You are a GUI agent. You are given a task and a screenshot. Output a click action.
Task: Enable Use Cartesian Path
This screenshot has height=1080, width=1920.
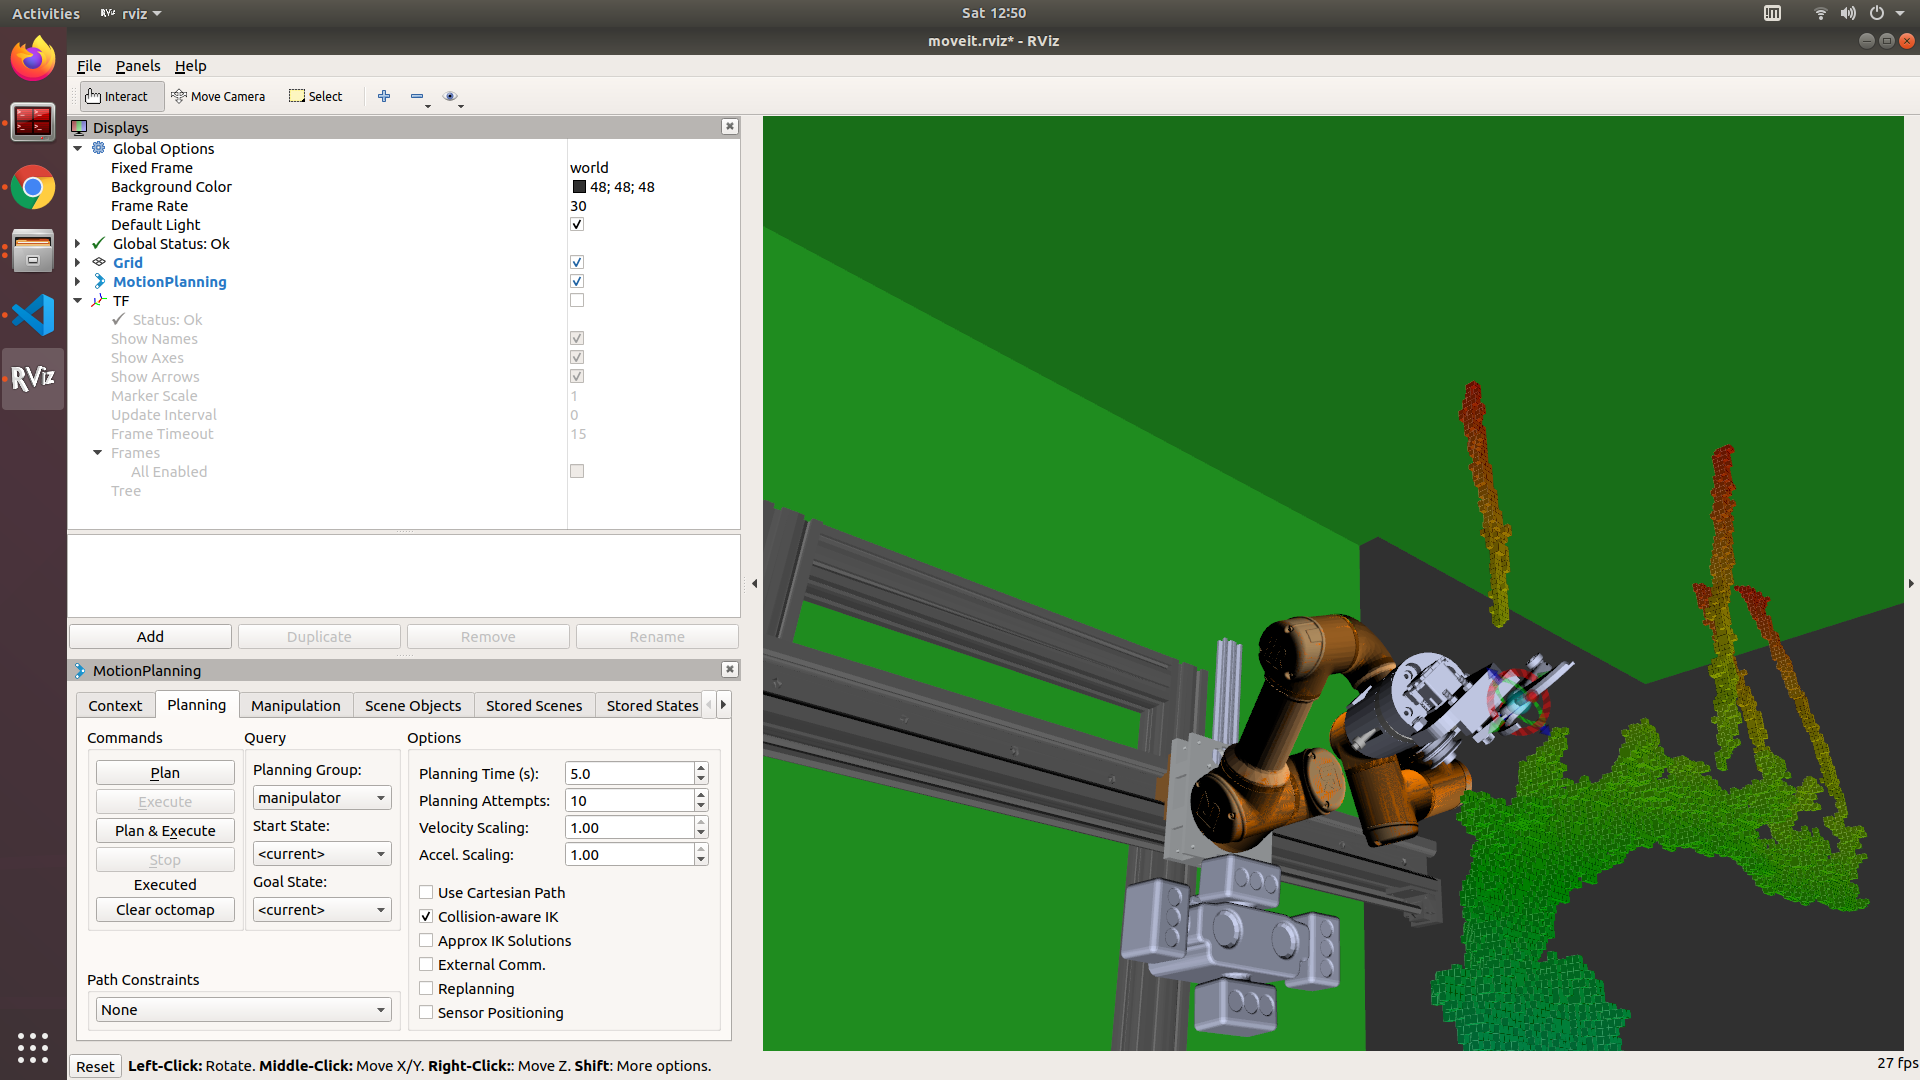tap(426, 892)
